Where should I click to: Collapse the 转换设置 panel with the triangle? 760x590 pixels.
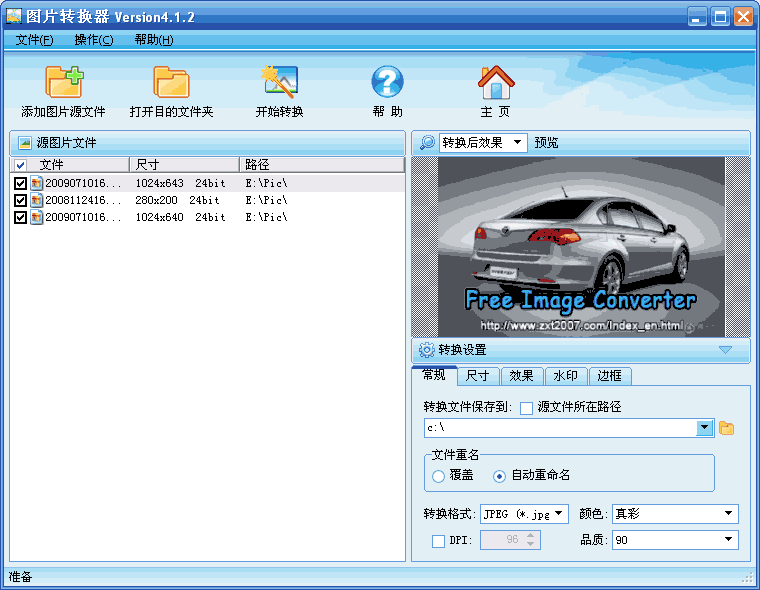click(x=726, y=350)
